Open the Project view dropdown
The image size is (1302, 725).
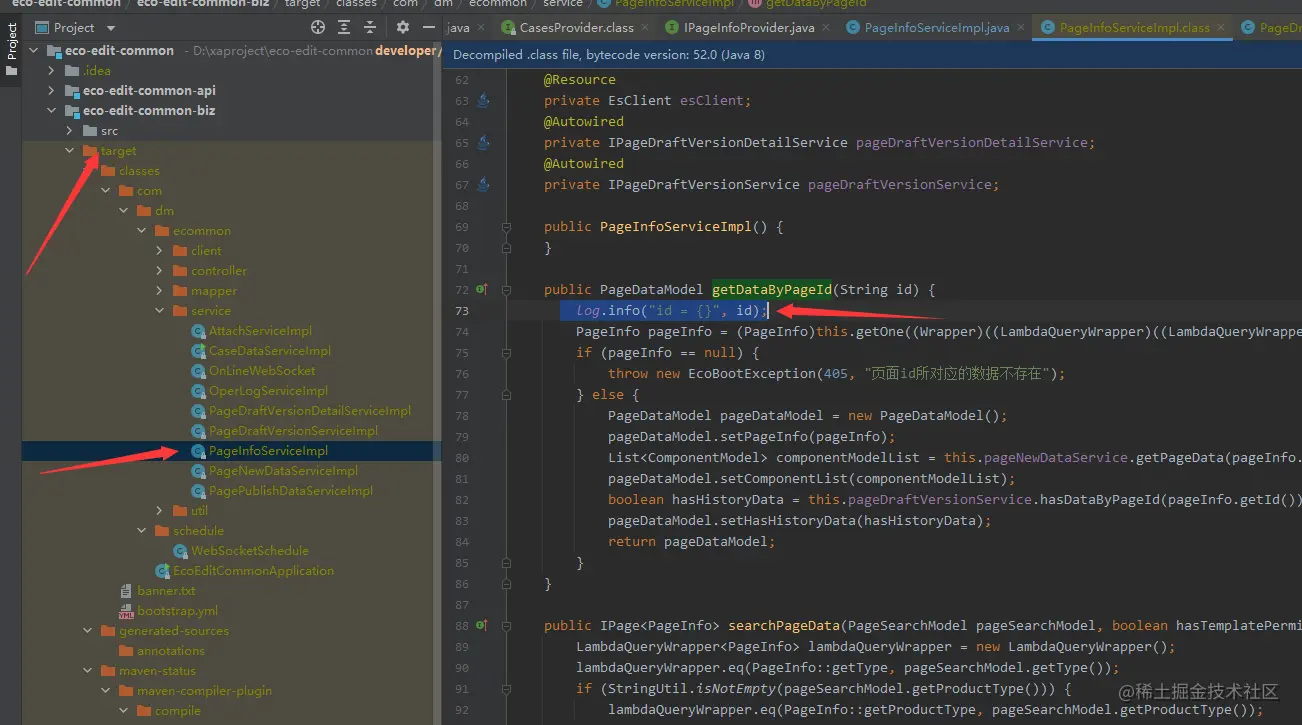pyautogui.click(x=110, y=28)
